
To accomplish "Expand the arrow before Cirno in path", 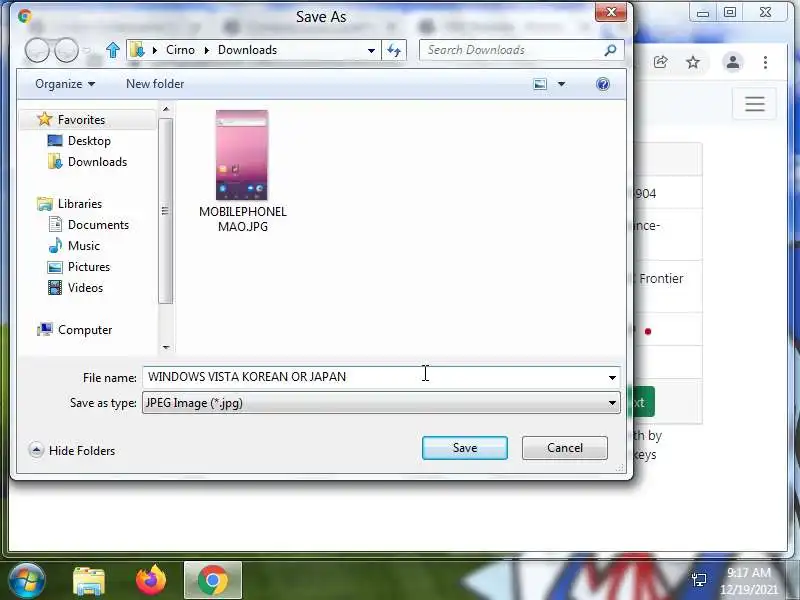I will pyautogui.click(x=155, y=50).
